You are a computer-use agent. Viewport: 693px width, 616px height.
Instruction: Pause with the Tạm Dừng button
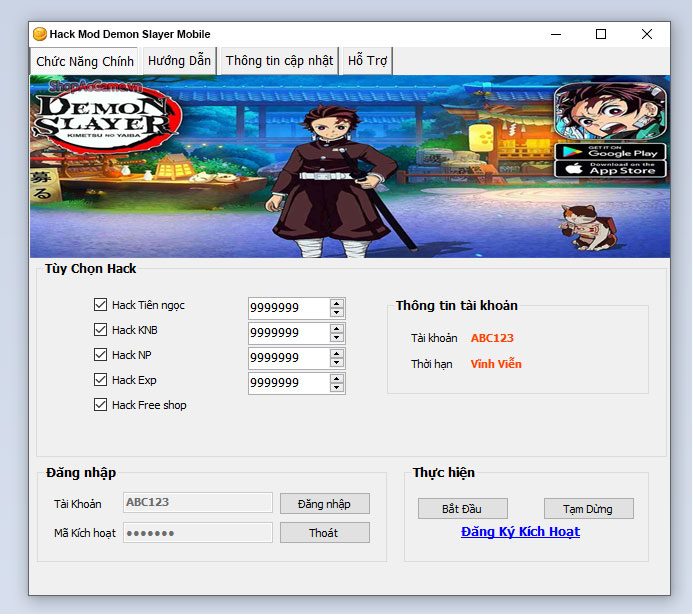tap(589, 509)
